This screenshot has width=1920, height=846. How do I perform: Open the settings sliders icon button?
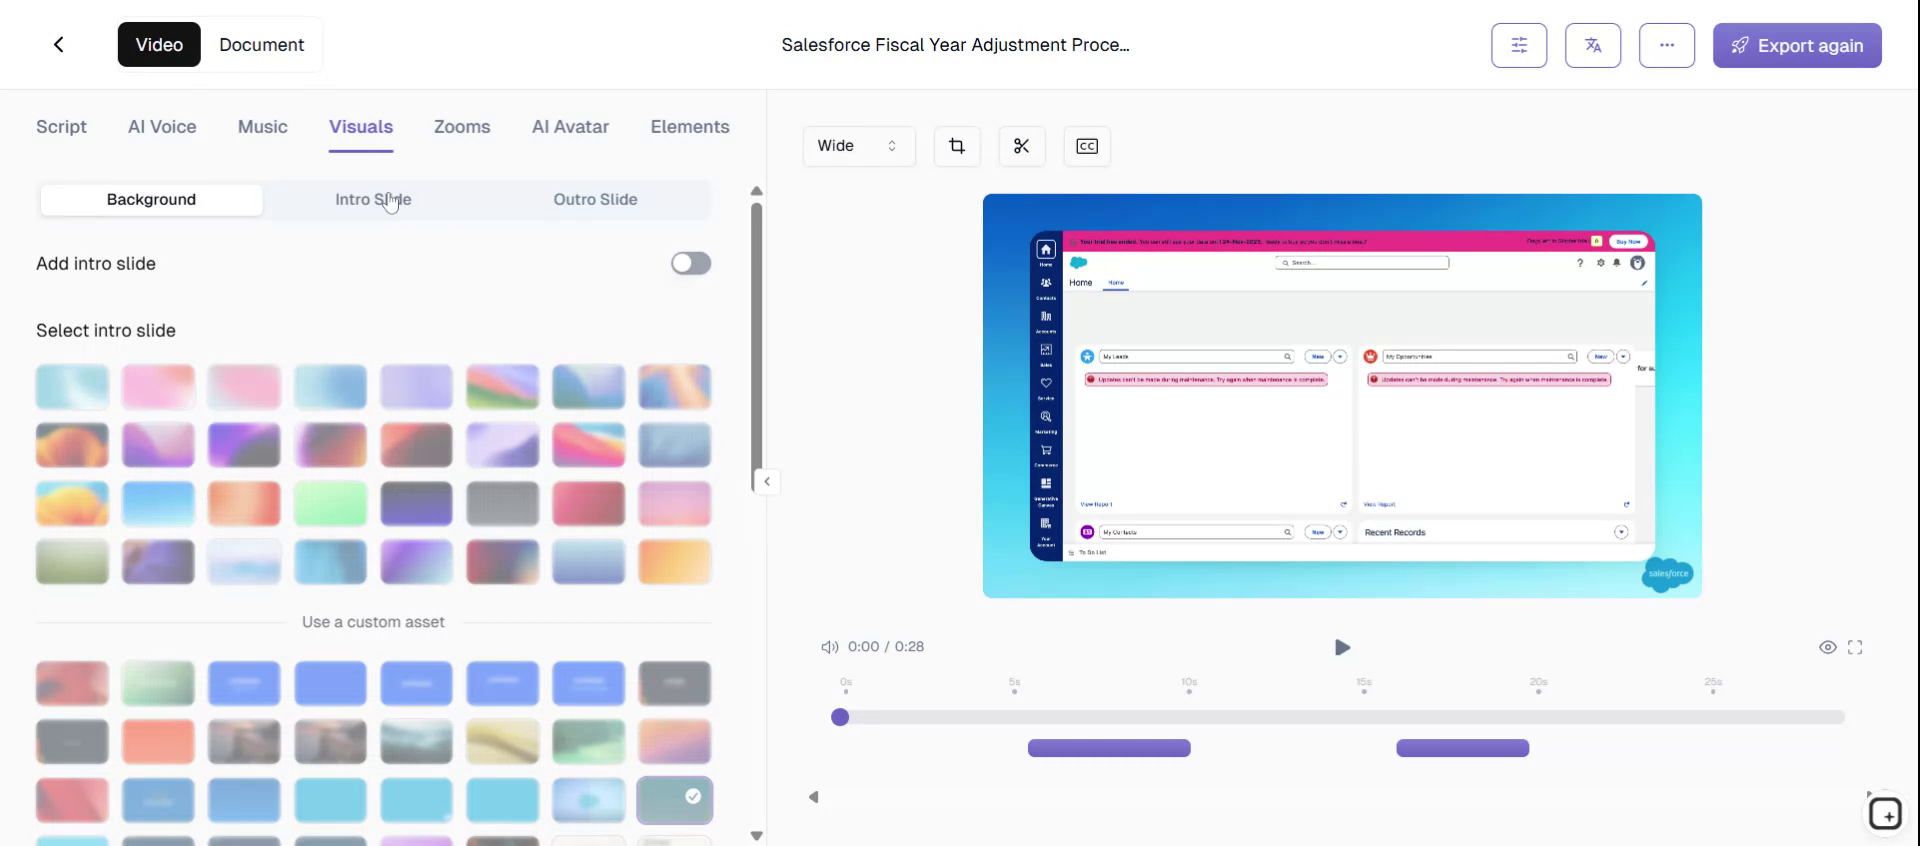point(1519,45)
